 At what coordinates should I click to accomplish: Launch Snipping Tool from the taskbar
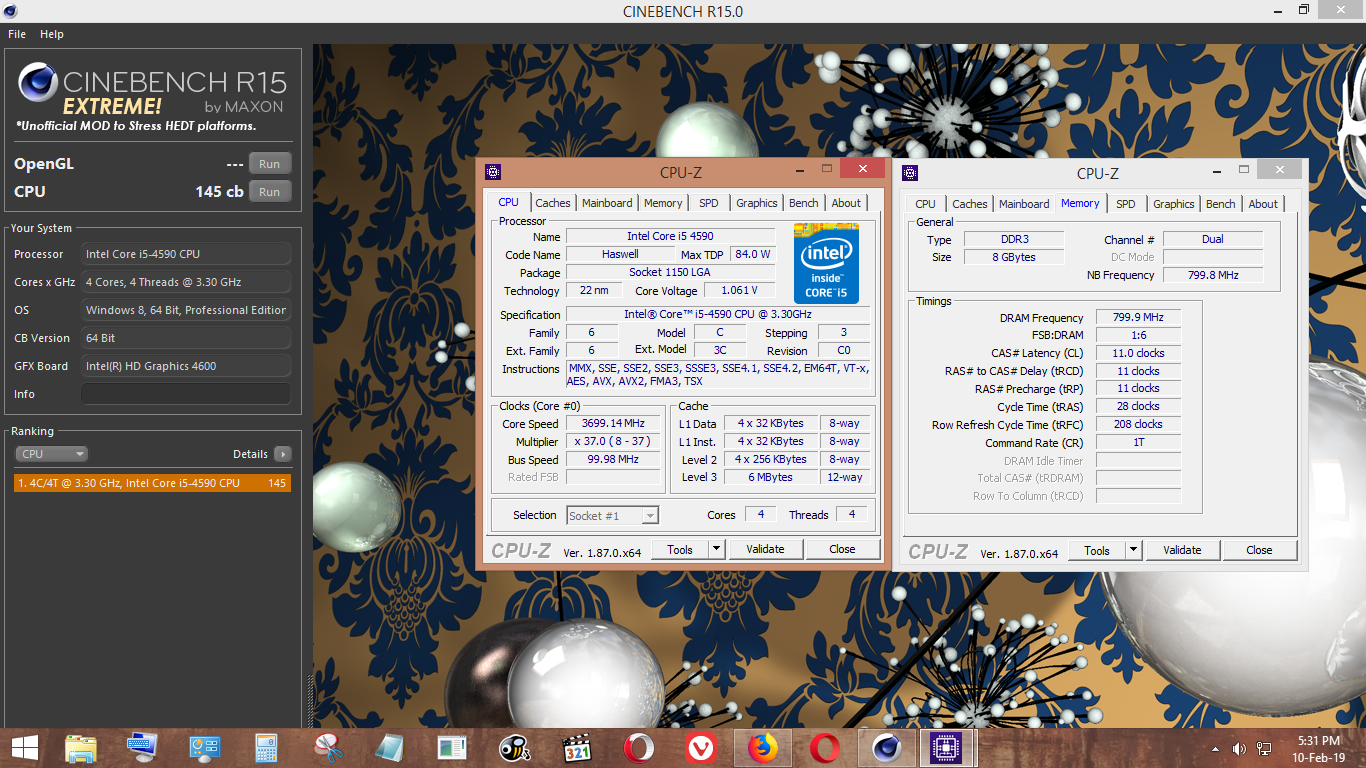328,747
